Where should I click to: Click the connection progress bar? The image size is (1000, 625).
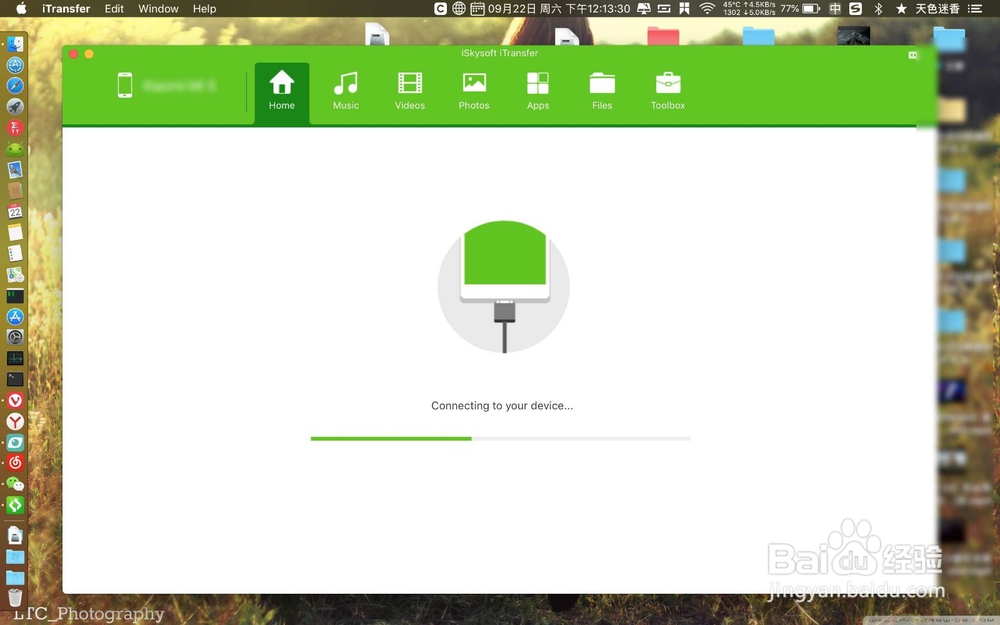coord(500,439)
